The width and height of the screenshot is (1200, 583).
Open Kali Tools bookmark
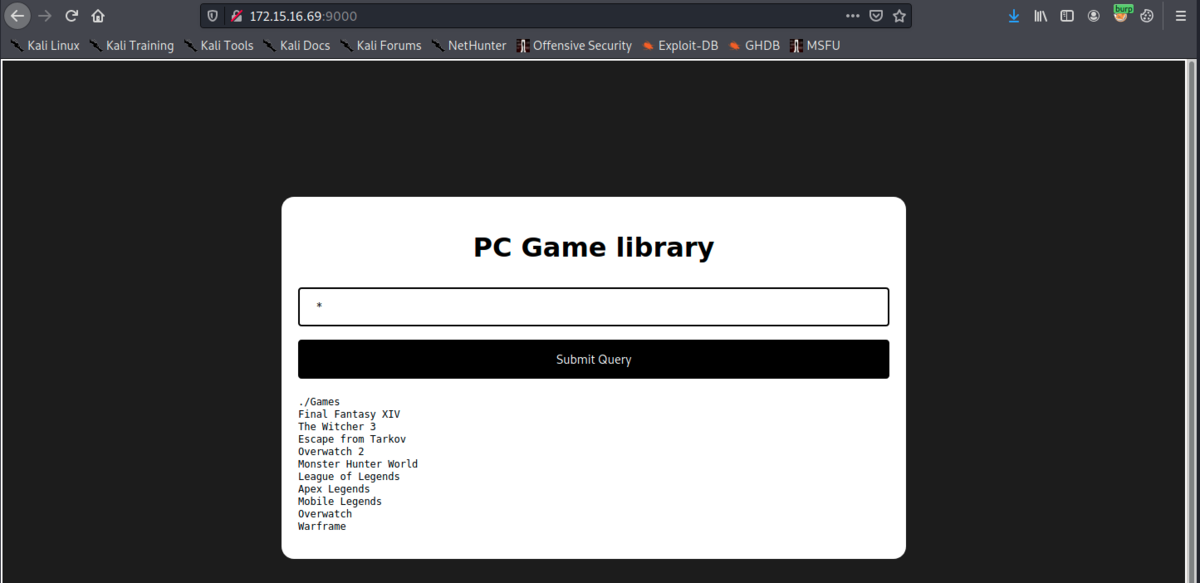[x=218, y=45]
